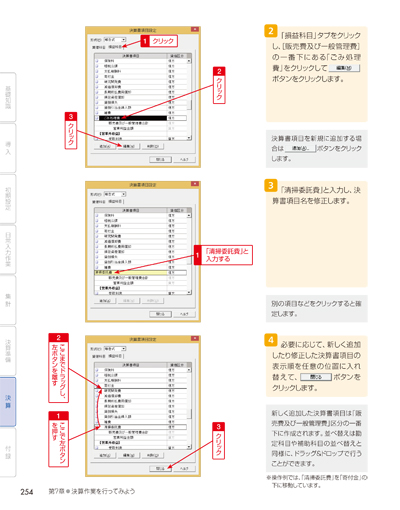Select the black highlighted ごみ処理費 row
The height and width of the screenshot is (510, 400).
(x=133, y=118)
